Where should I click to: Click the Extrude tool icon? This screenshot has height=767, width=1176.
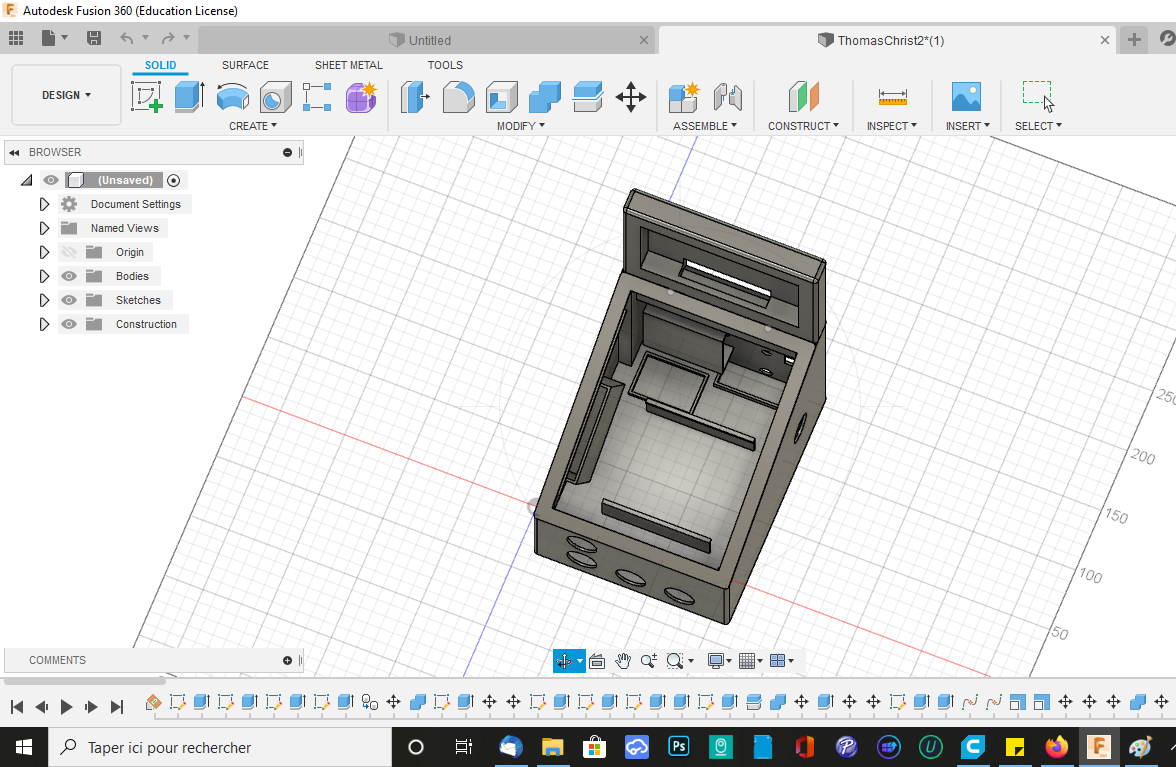(189, 97)
